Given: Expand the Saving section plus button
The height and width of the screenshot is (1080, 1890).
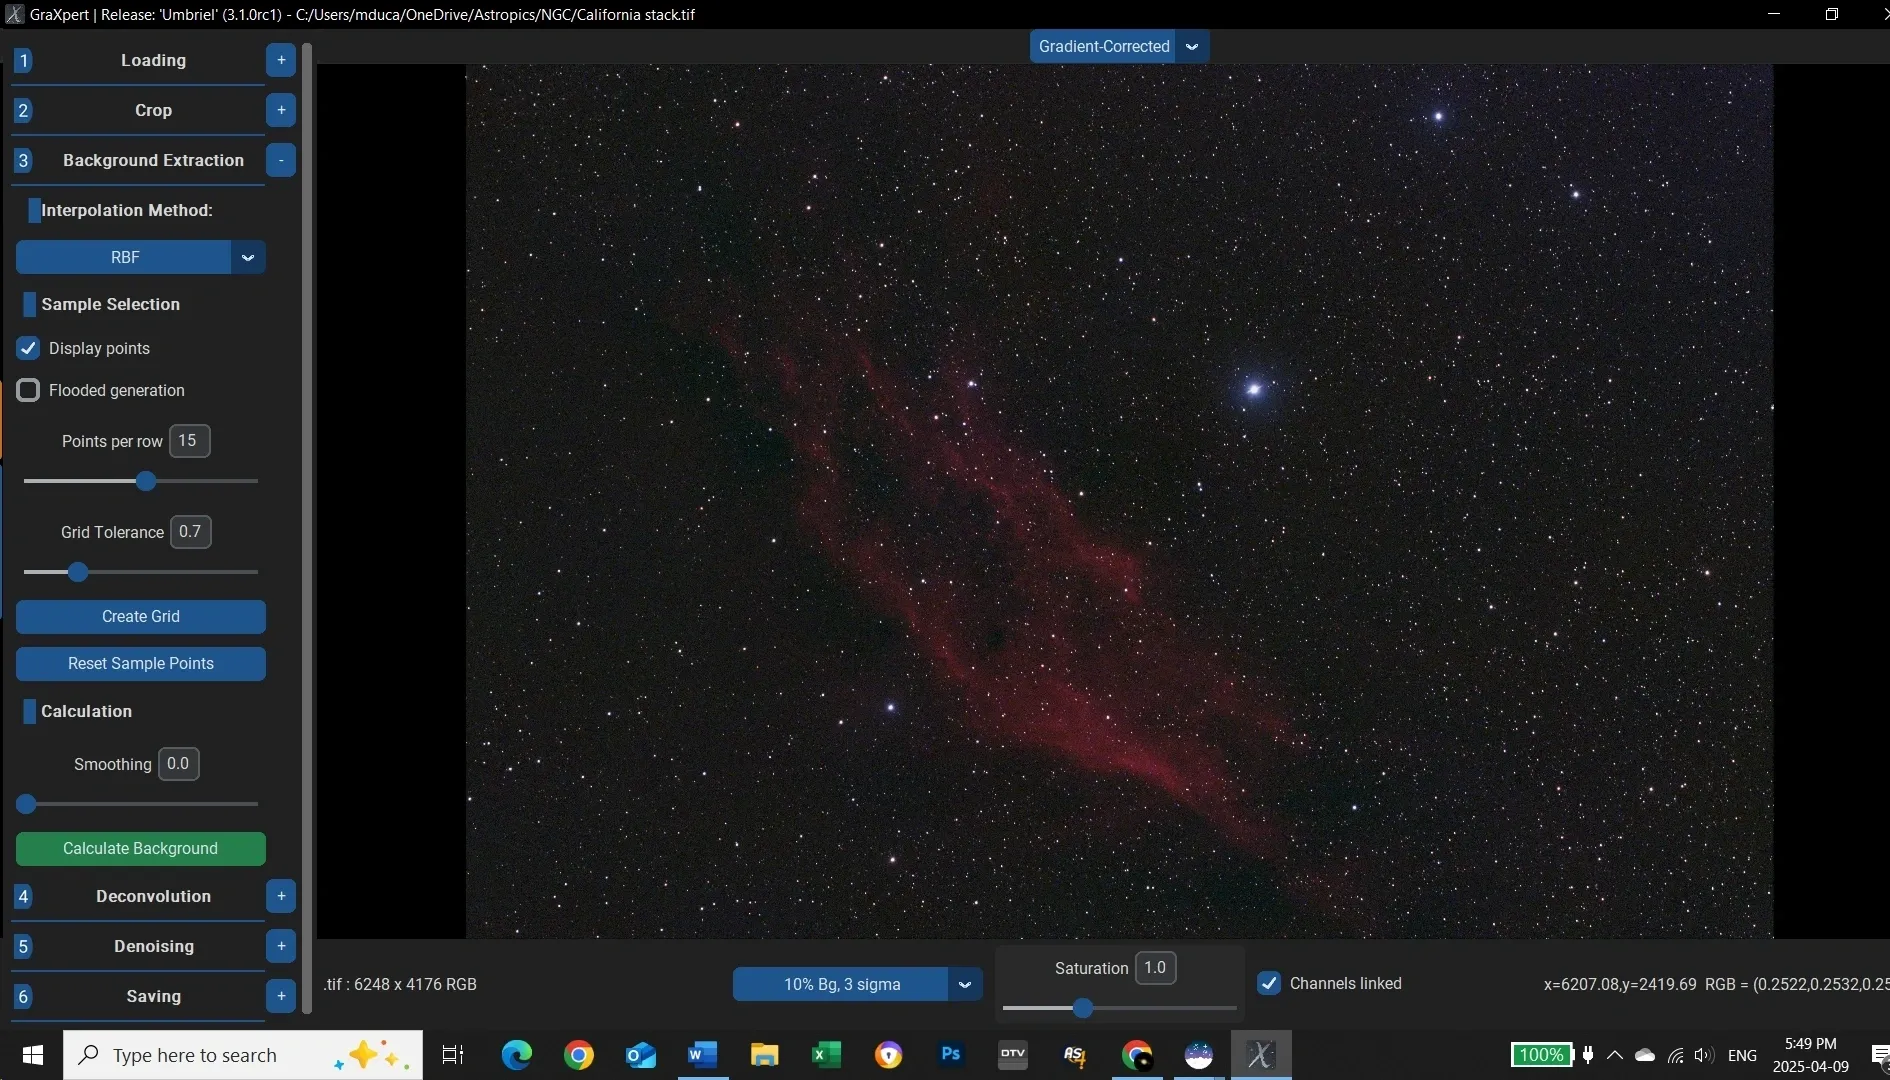Looking at the screenshot, I should [281, 996].
